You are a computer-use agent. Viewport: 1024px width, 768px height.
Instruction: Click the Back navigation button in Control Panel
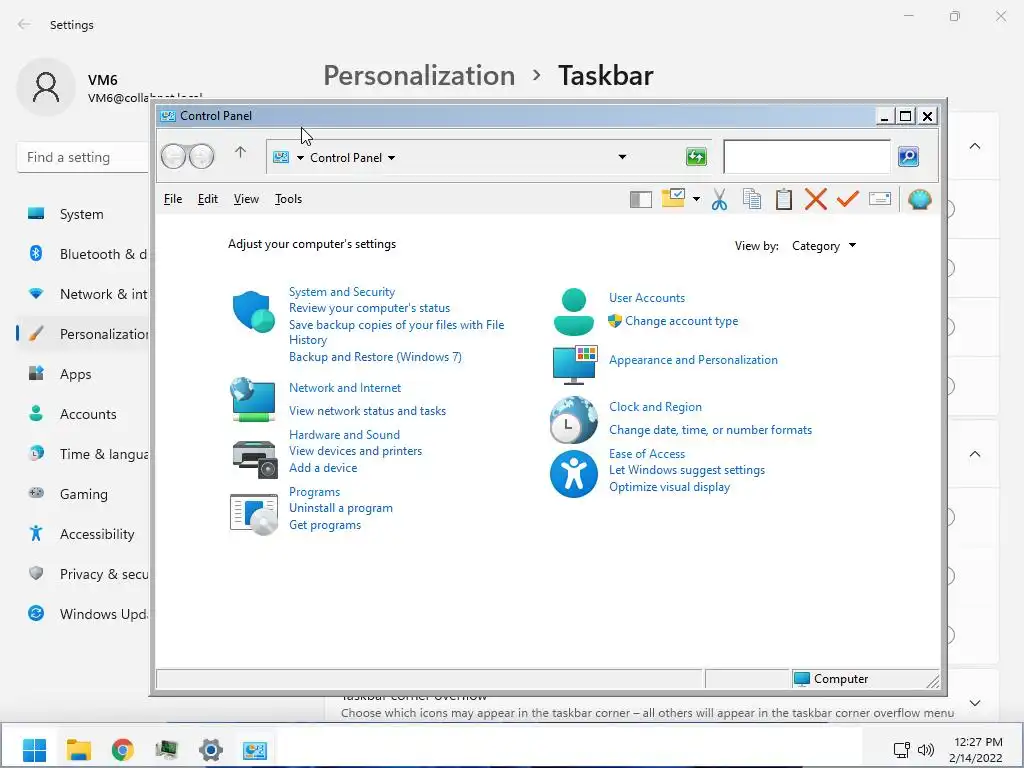[174, 157]
